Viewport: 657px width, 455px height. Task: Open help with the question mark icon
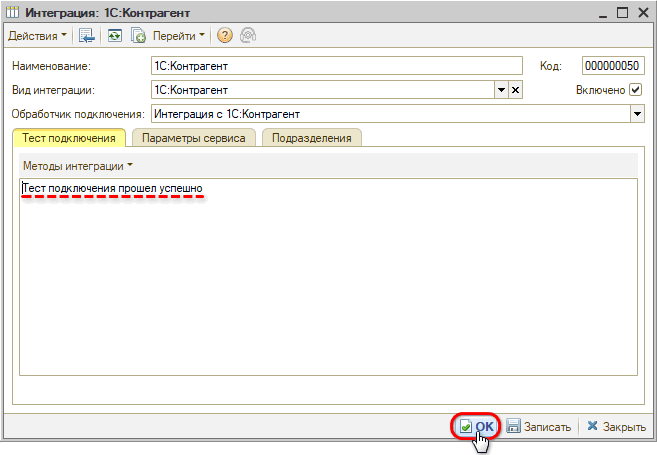(x=224, y=36)
